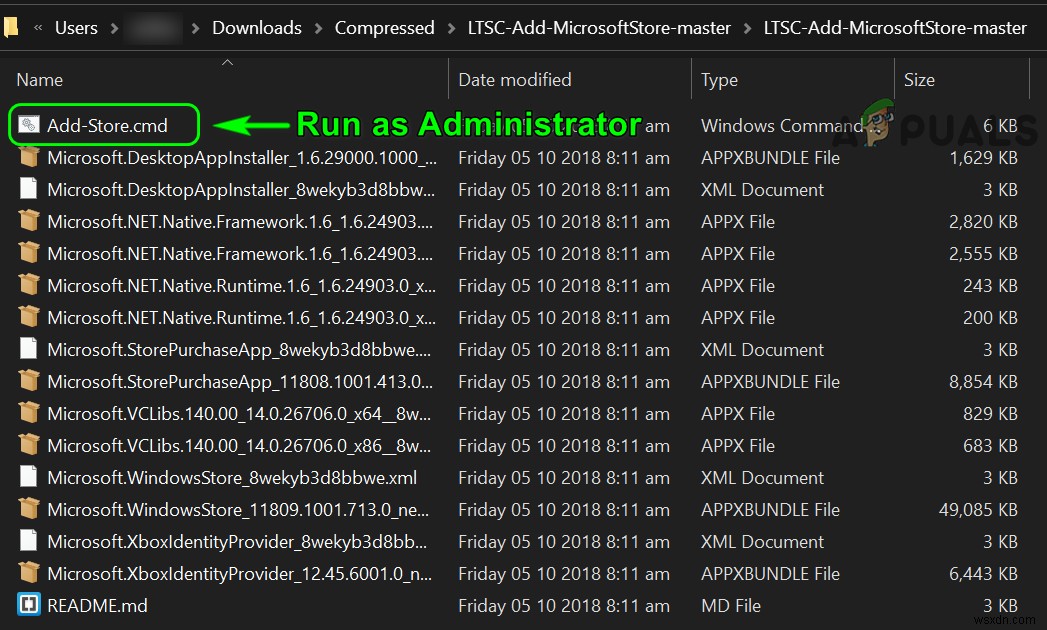Click the README.md file icon
This screenshot has width=1047, height=630.
(29, 606)
